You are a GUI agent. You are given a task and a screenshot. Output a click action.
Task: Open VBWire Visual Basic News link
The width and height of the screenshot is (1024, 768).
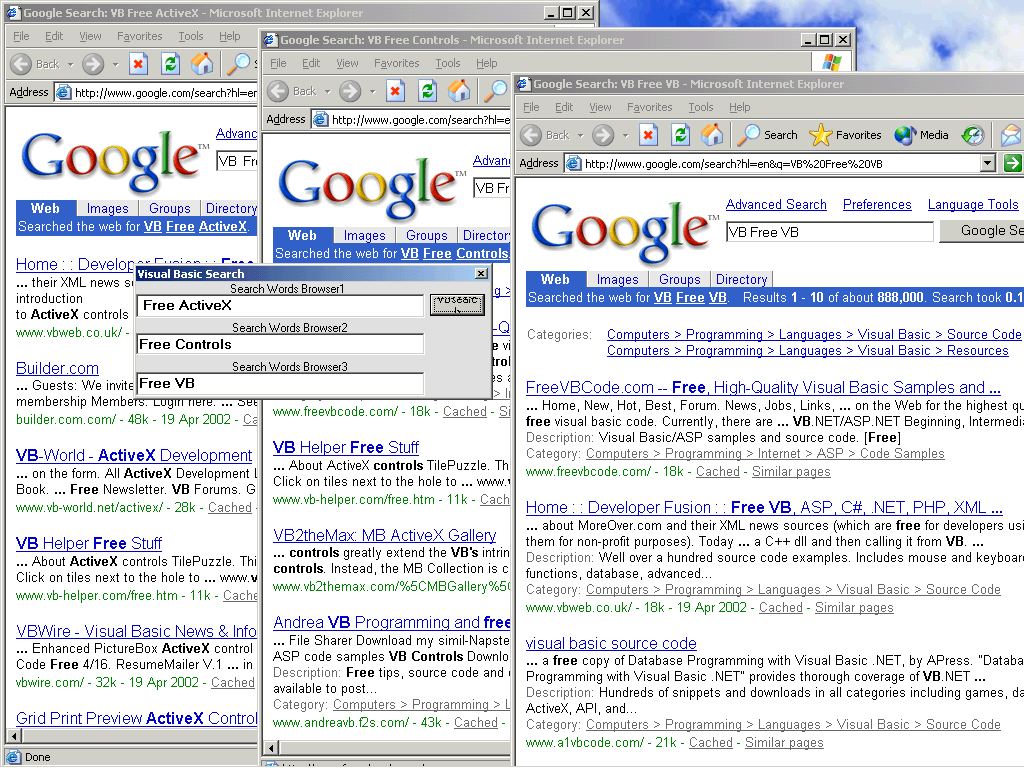click(x=136, y=632)
